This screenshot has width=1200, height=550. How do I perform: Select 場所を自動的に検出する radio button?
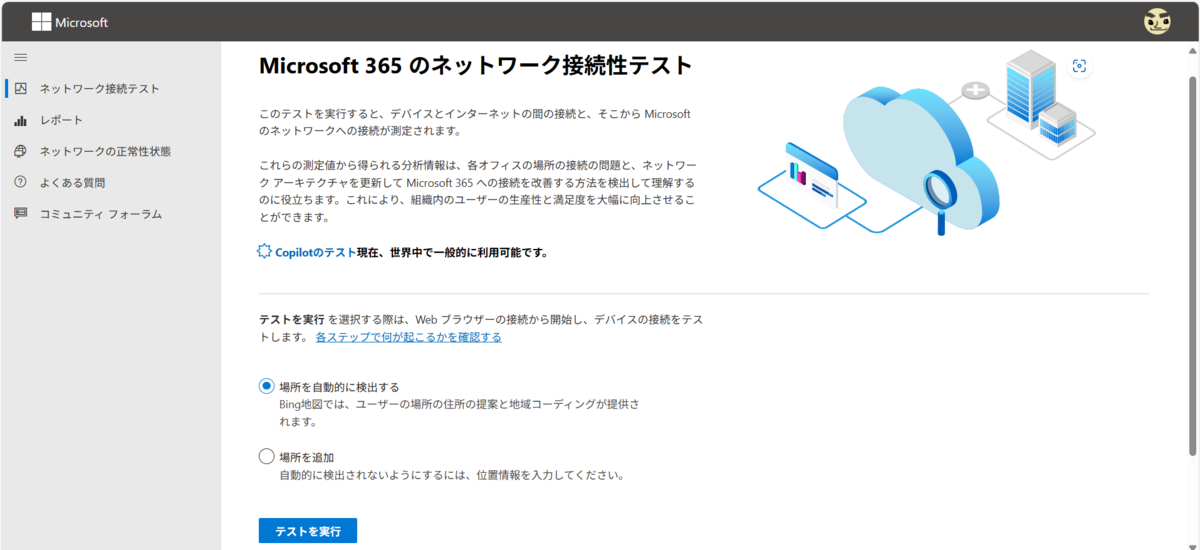266,386
